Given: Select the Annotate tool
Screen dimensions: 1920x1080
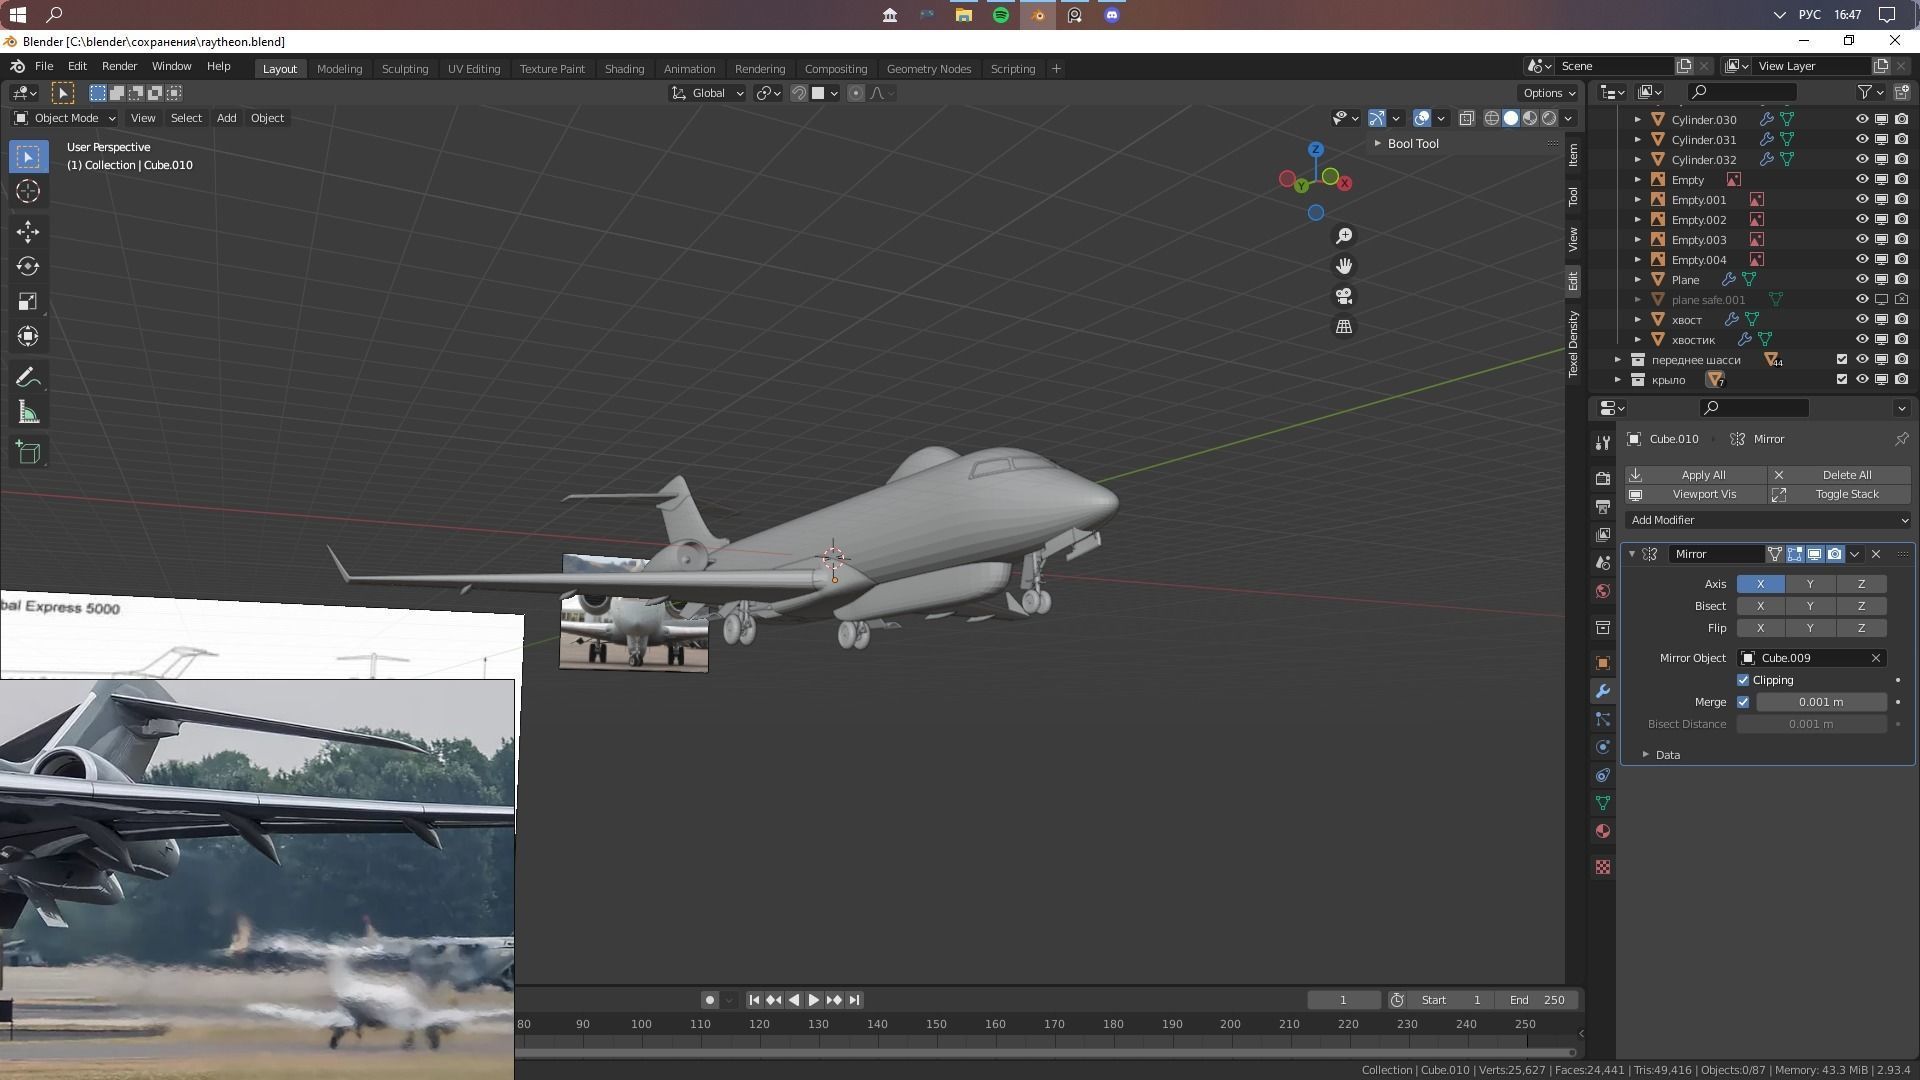Looking at the screenshot, I should pos(28,377).
